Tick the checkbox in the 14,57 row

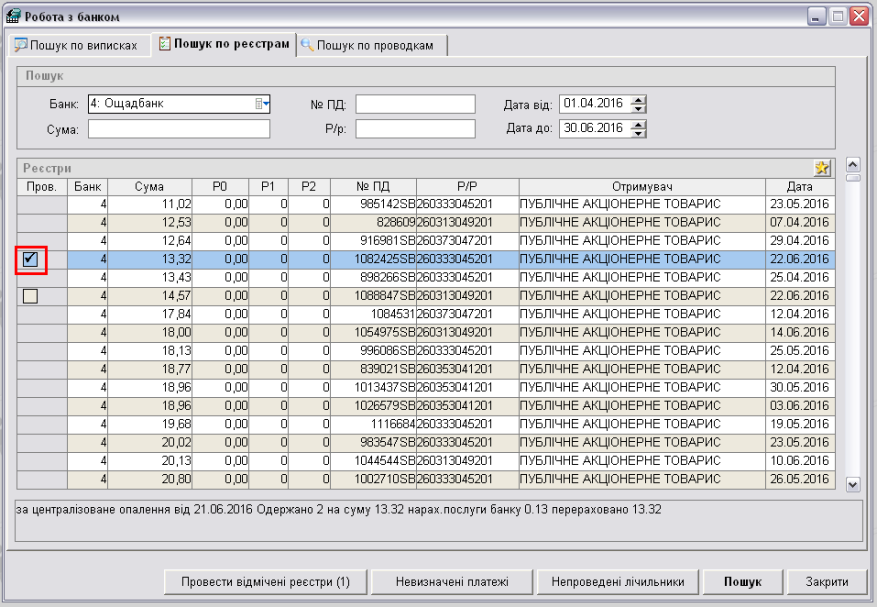31,295
